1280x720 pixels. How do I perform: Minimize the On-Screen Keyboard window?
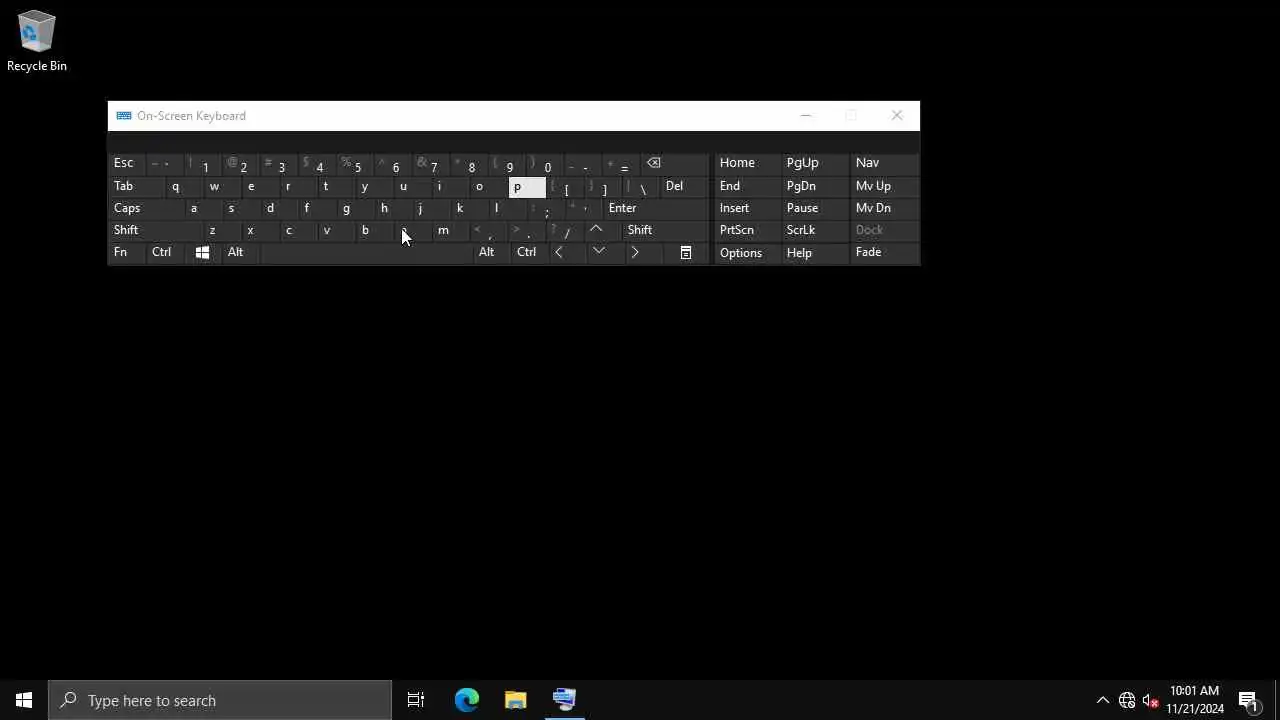806,116
